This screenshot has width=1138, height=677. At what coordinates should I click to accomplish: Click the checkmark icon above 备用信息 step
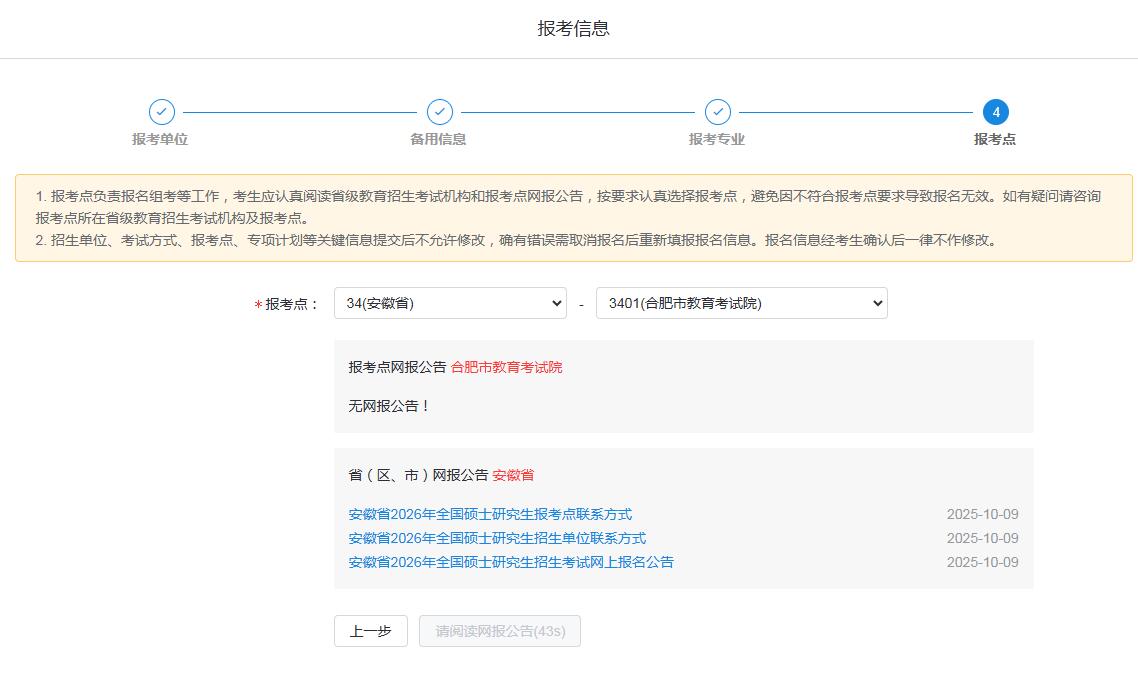(x=439, y=112)
